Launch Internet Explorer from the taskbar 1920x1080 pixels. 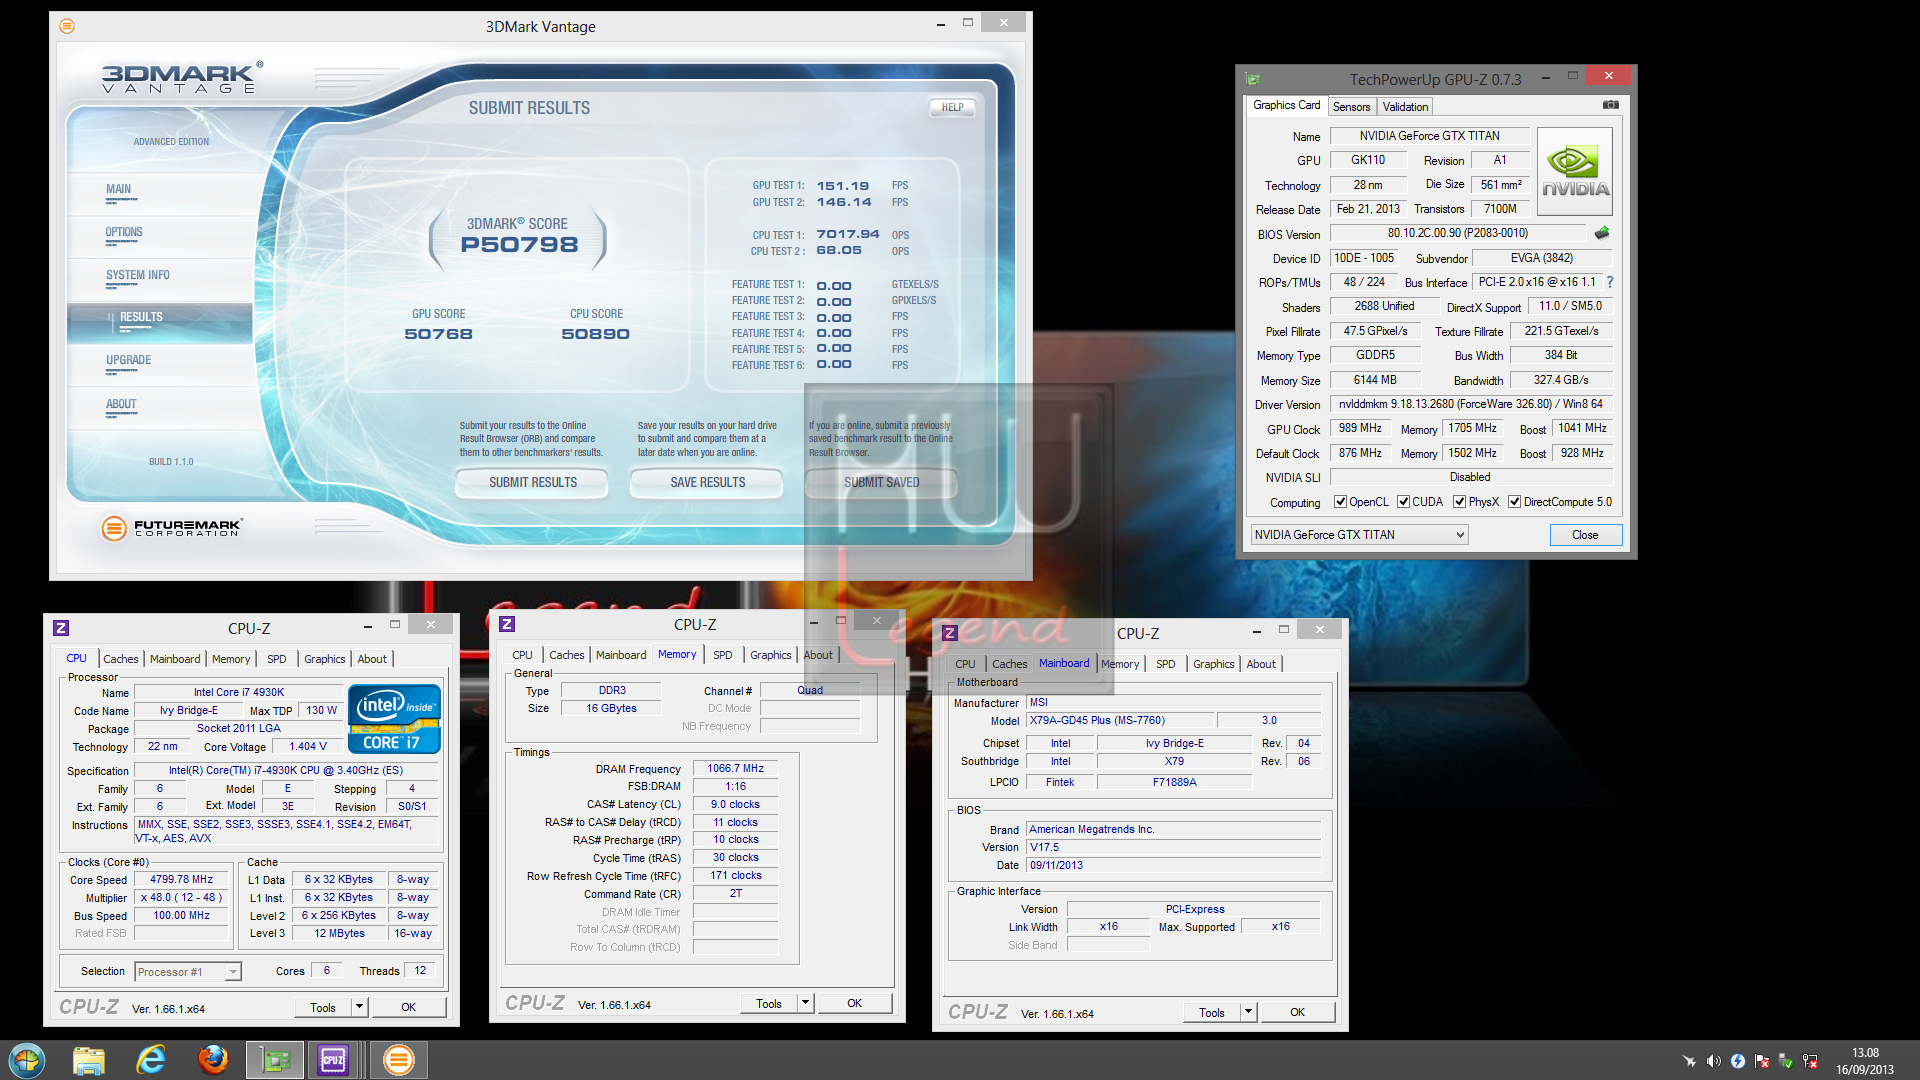[151, 1060]
